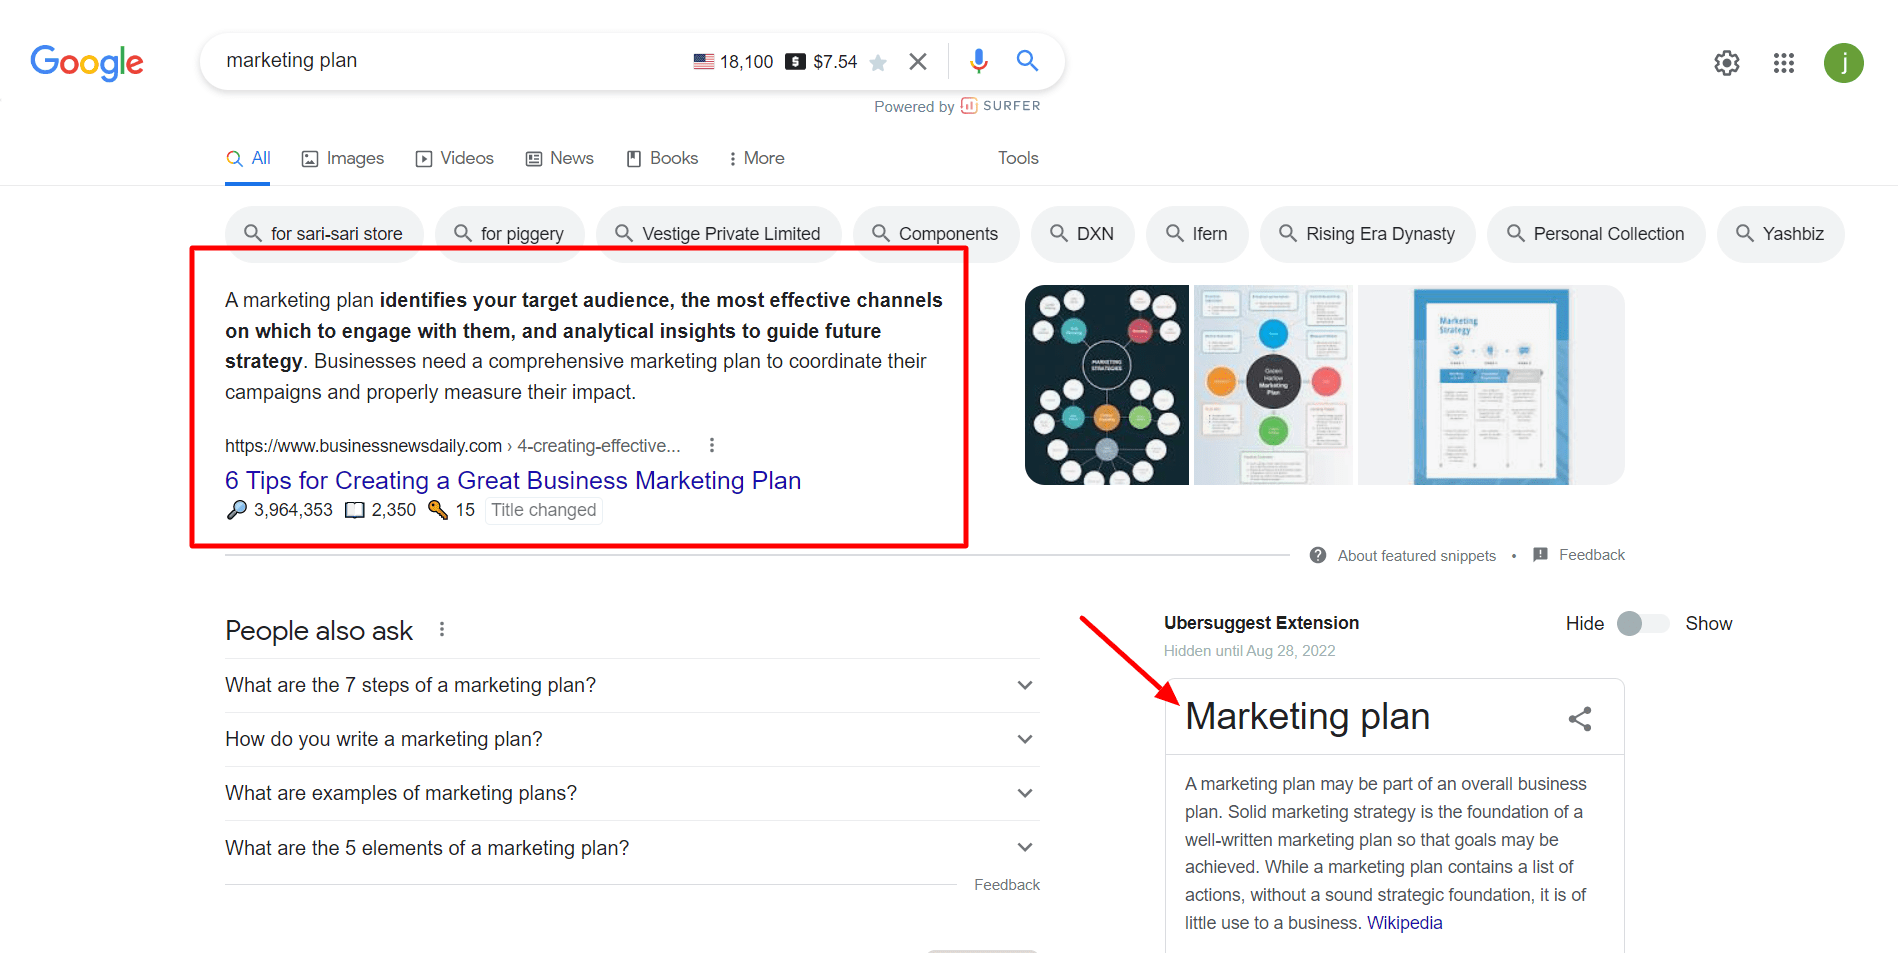Open the marketing plan mind-map thumbnail
The height and width of the screenshot is (953, 1898).
[x=1274, y=385]
